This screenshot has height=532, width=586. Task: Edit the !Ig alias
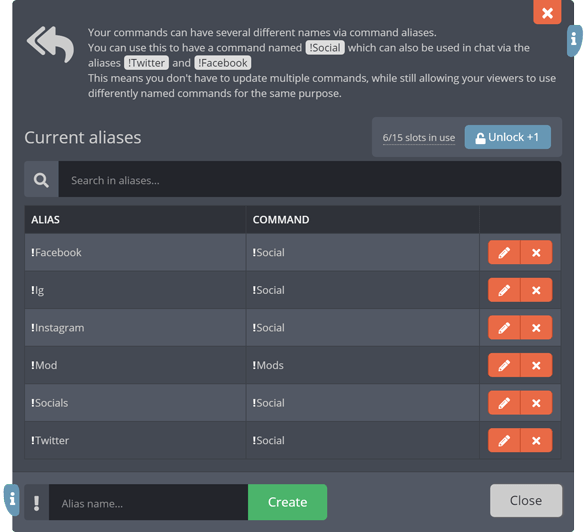tap(504, 290)
